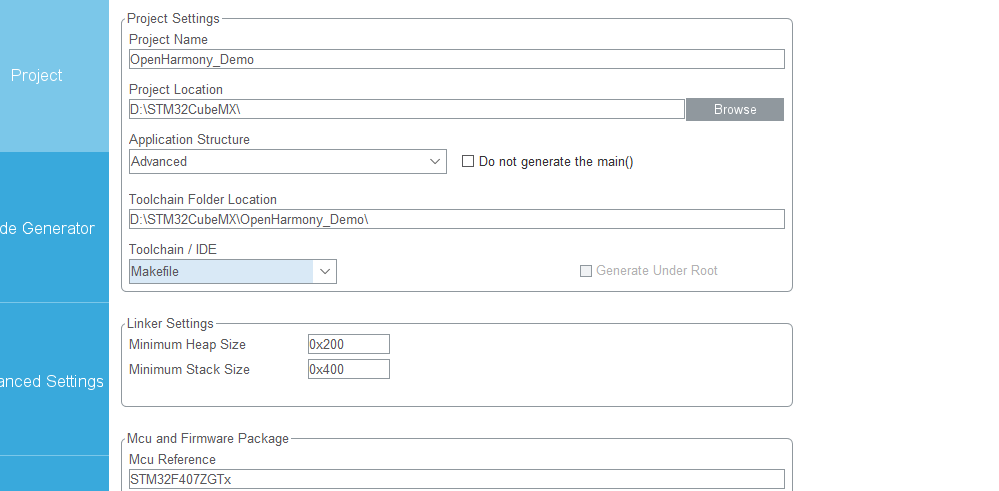The image size is (999, 491).
Task: Select the Advanced application structure combo box
Action: click(288, 162)
